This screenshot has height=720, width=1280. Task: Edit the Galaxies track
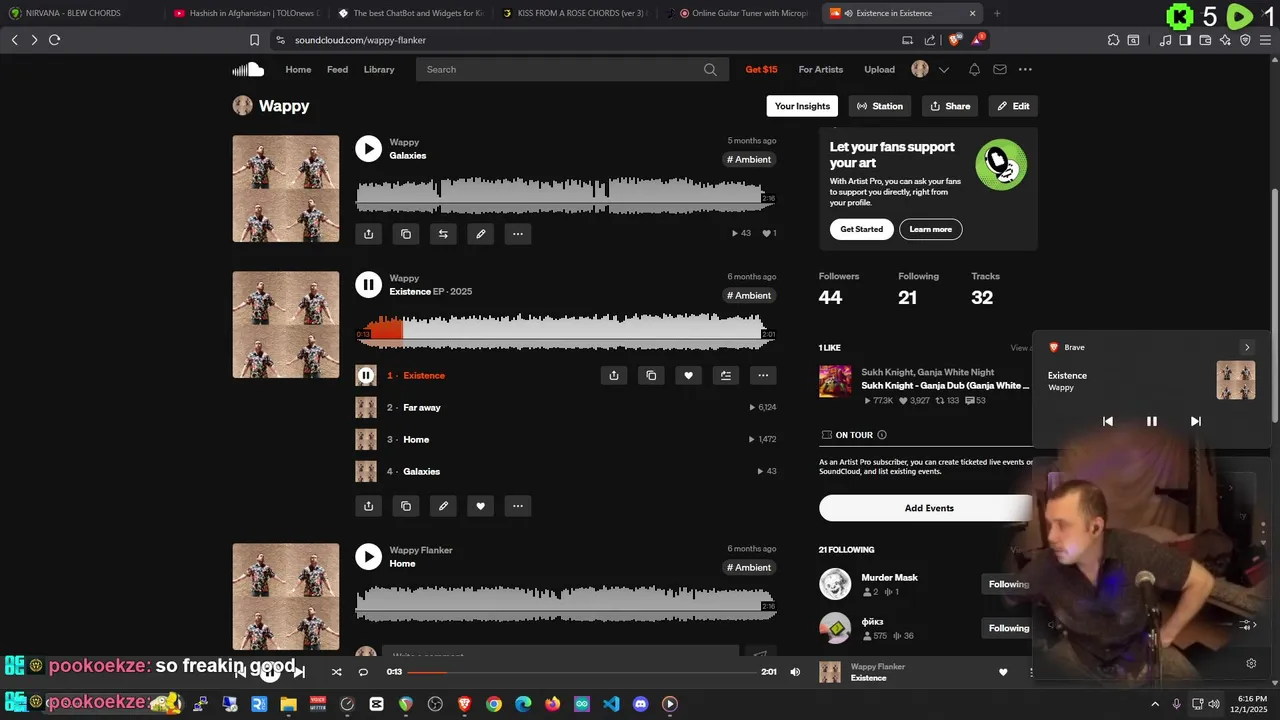[480, 234]
